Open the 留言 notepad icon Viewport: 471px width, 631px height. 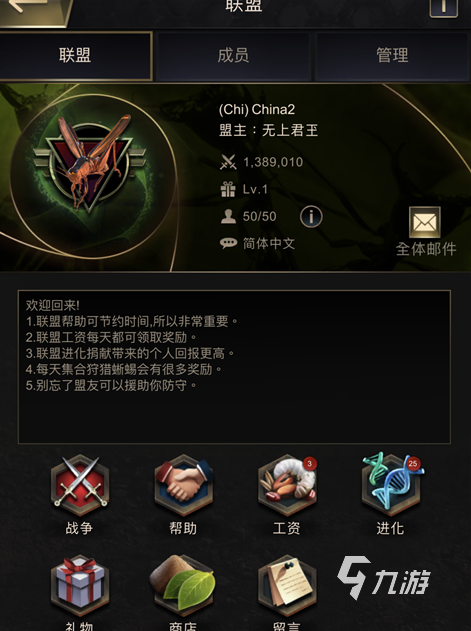tap(287, 586)
